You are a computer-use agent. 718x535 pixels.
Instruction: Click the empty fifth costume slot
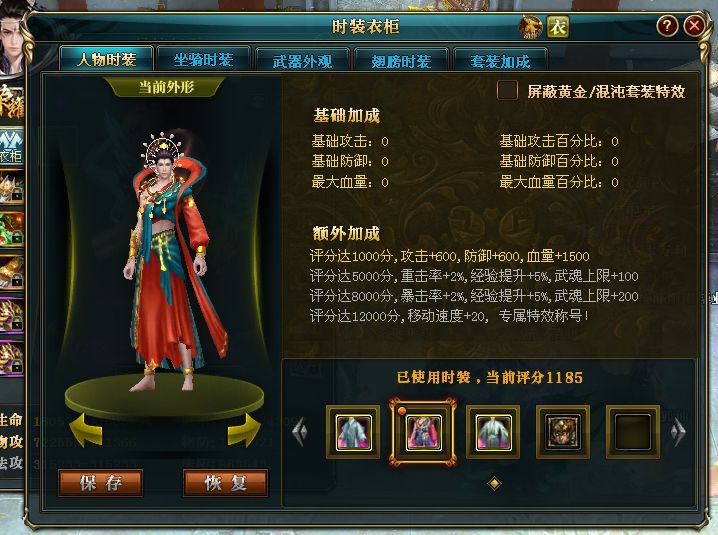(633, 432)
